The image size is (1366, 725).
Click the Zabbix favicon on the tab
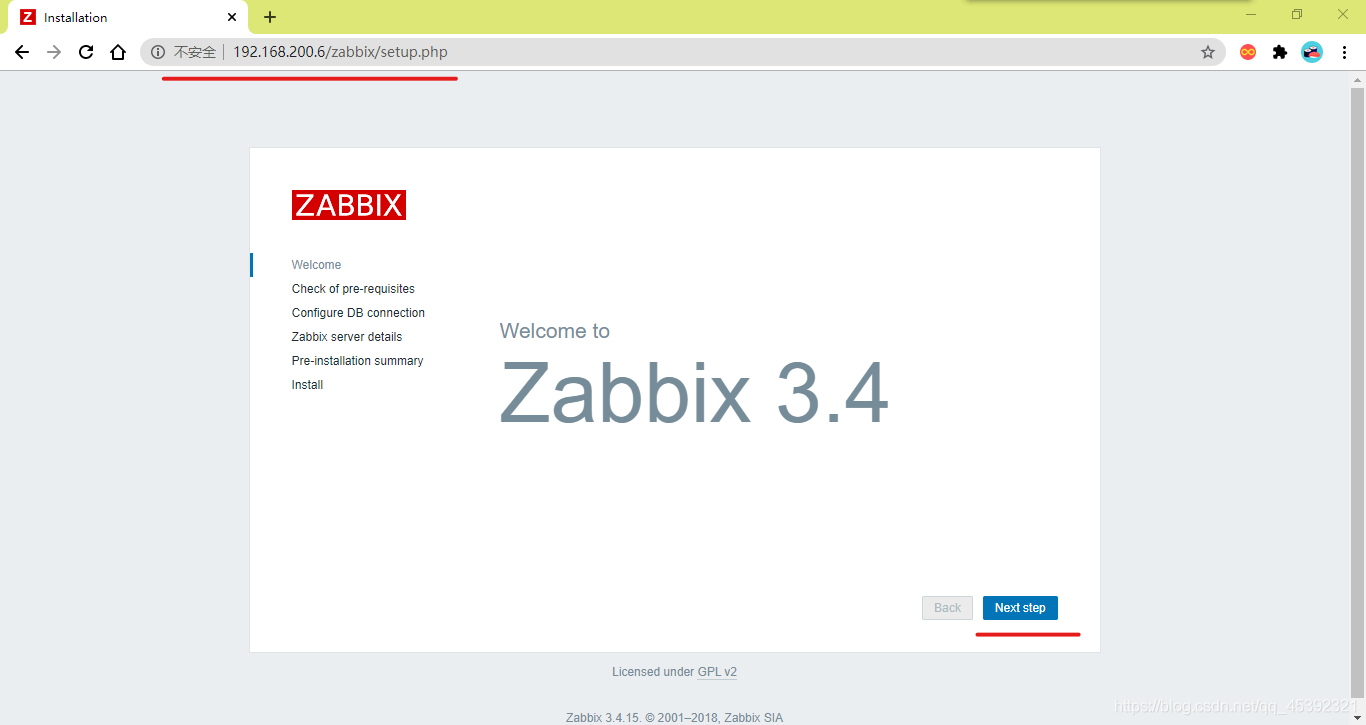tap(28, 17)
